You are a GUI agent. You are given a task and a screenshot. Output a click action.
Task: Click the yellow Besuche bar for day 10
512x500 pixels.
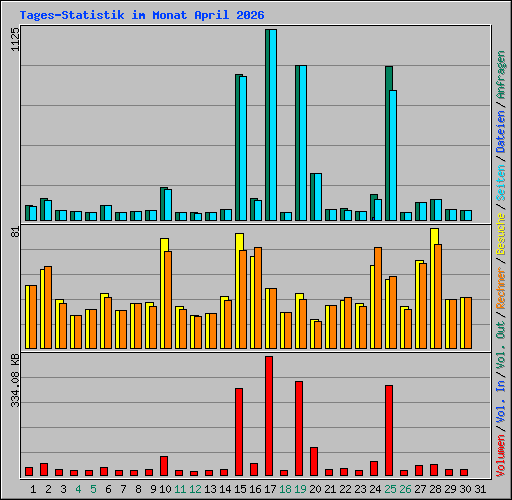tap(163, 293)
